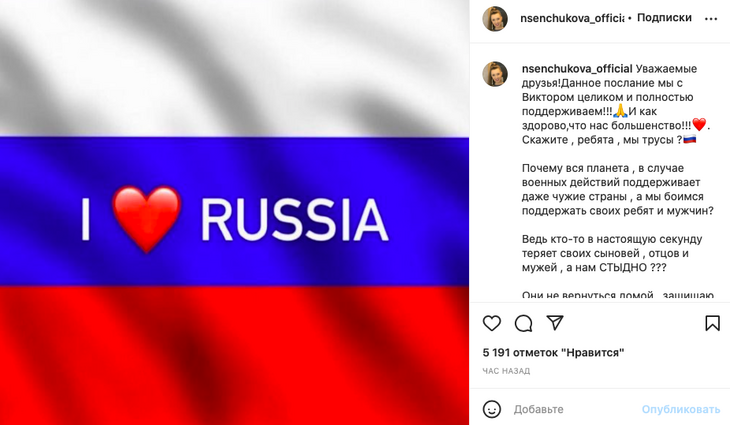Focus the Добавьте comment input field
Screen dimensions: 730x425
click(570, 409)
